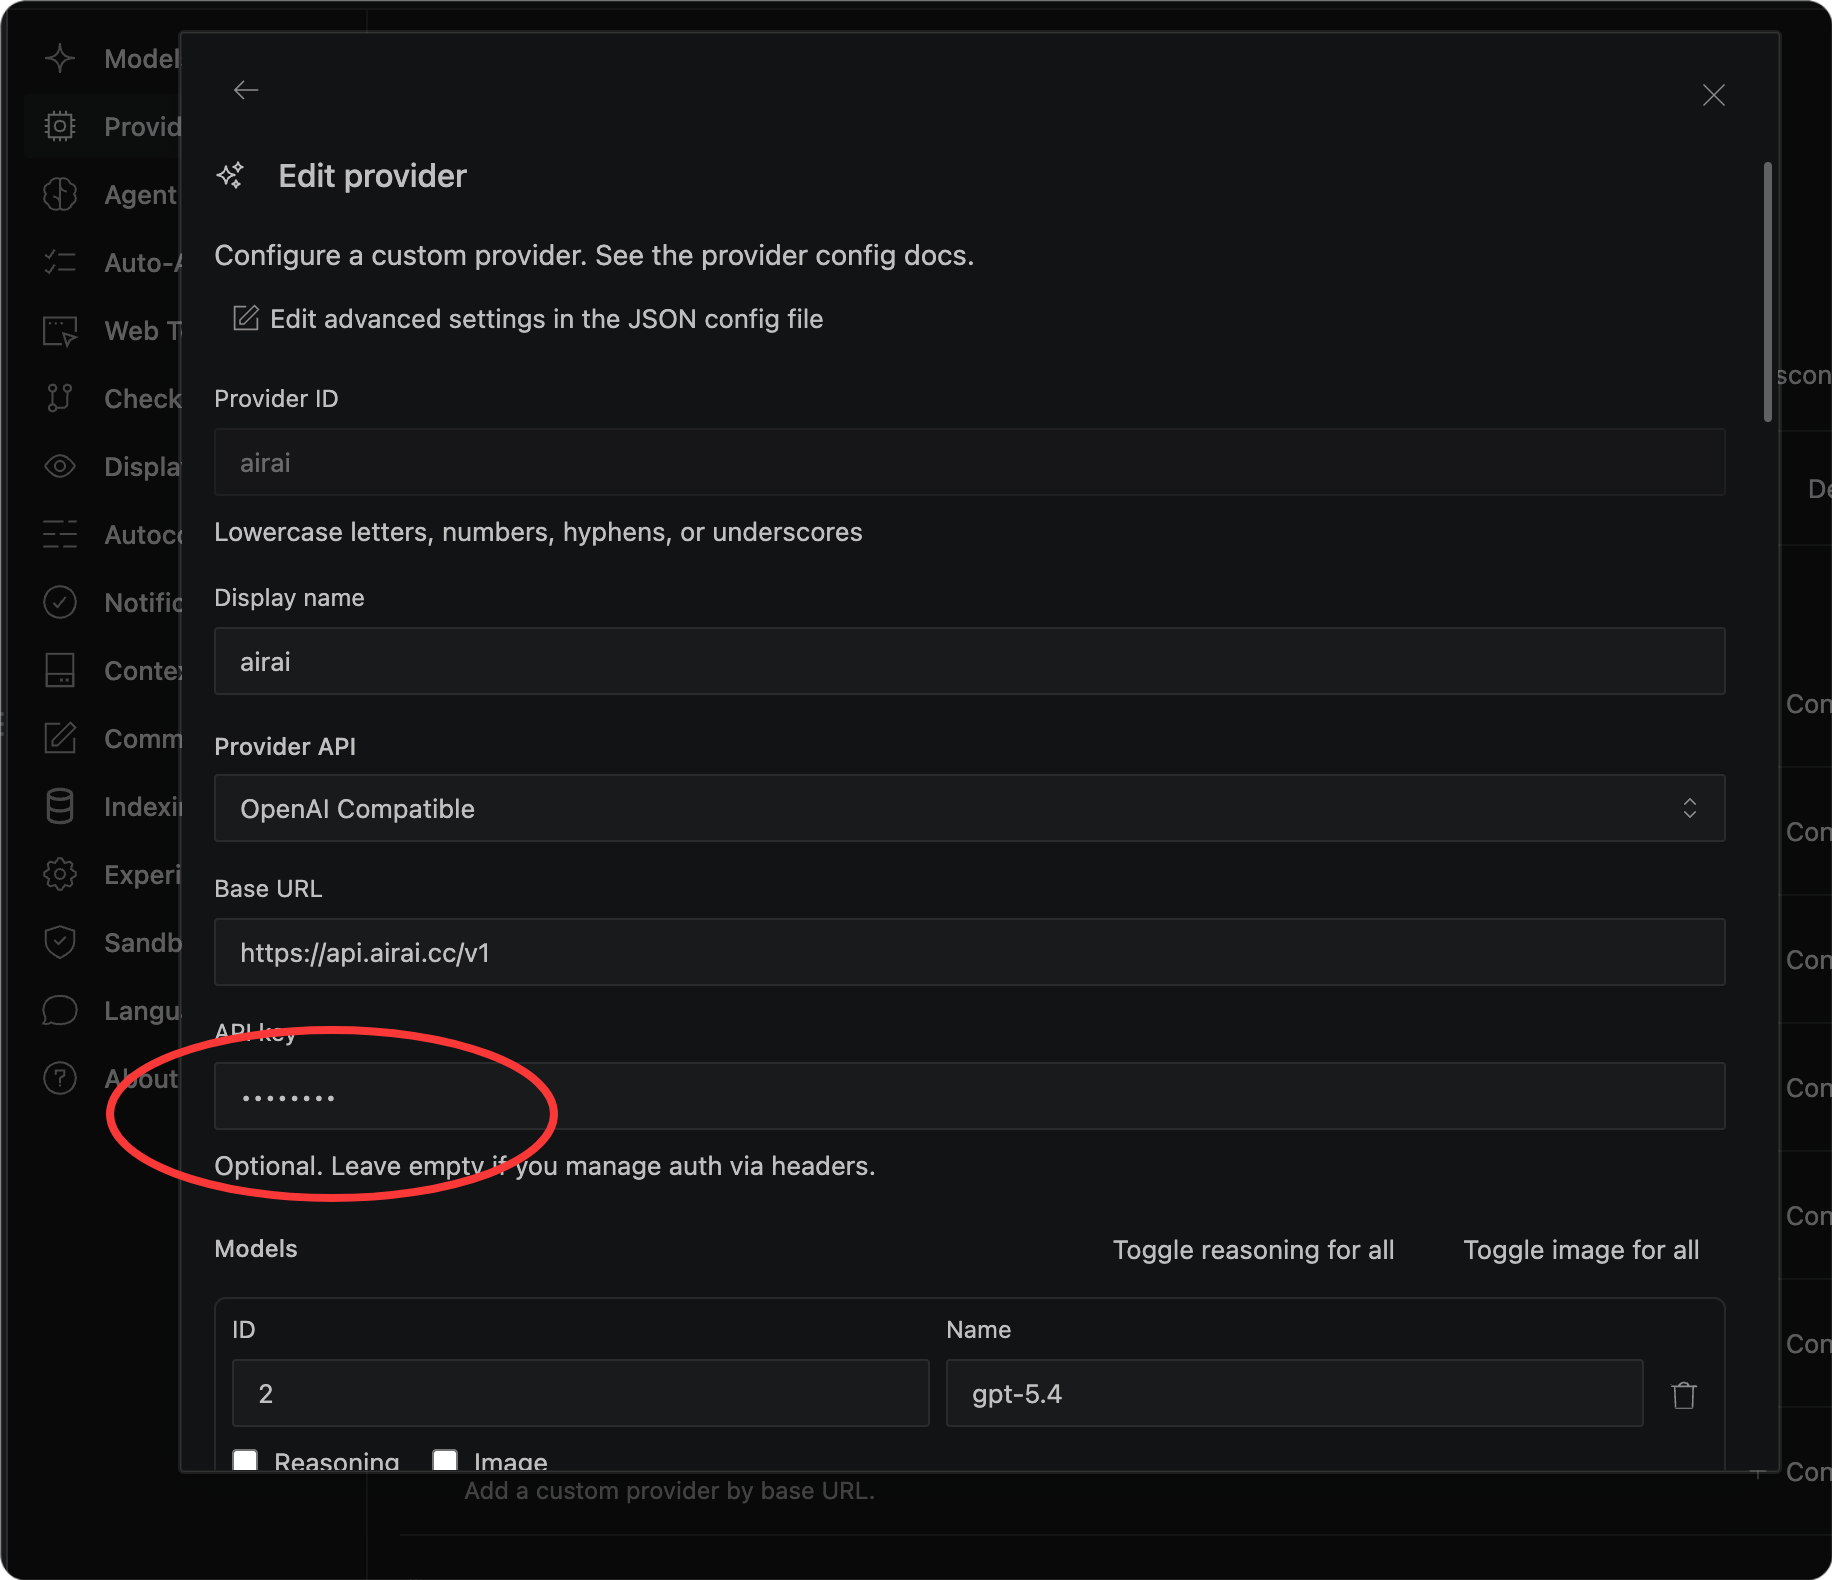Viewport: 1832px width, 1580px height.
Task: Enable Reasoning checkbox for gpt-5.4 model
Action: (x=245, y=1460)
